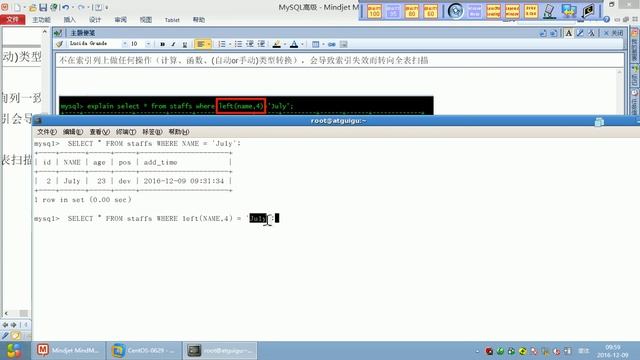Click the highlight color marker icon
This screenshot has width=640, height=360.
click(x=277, y=44)
